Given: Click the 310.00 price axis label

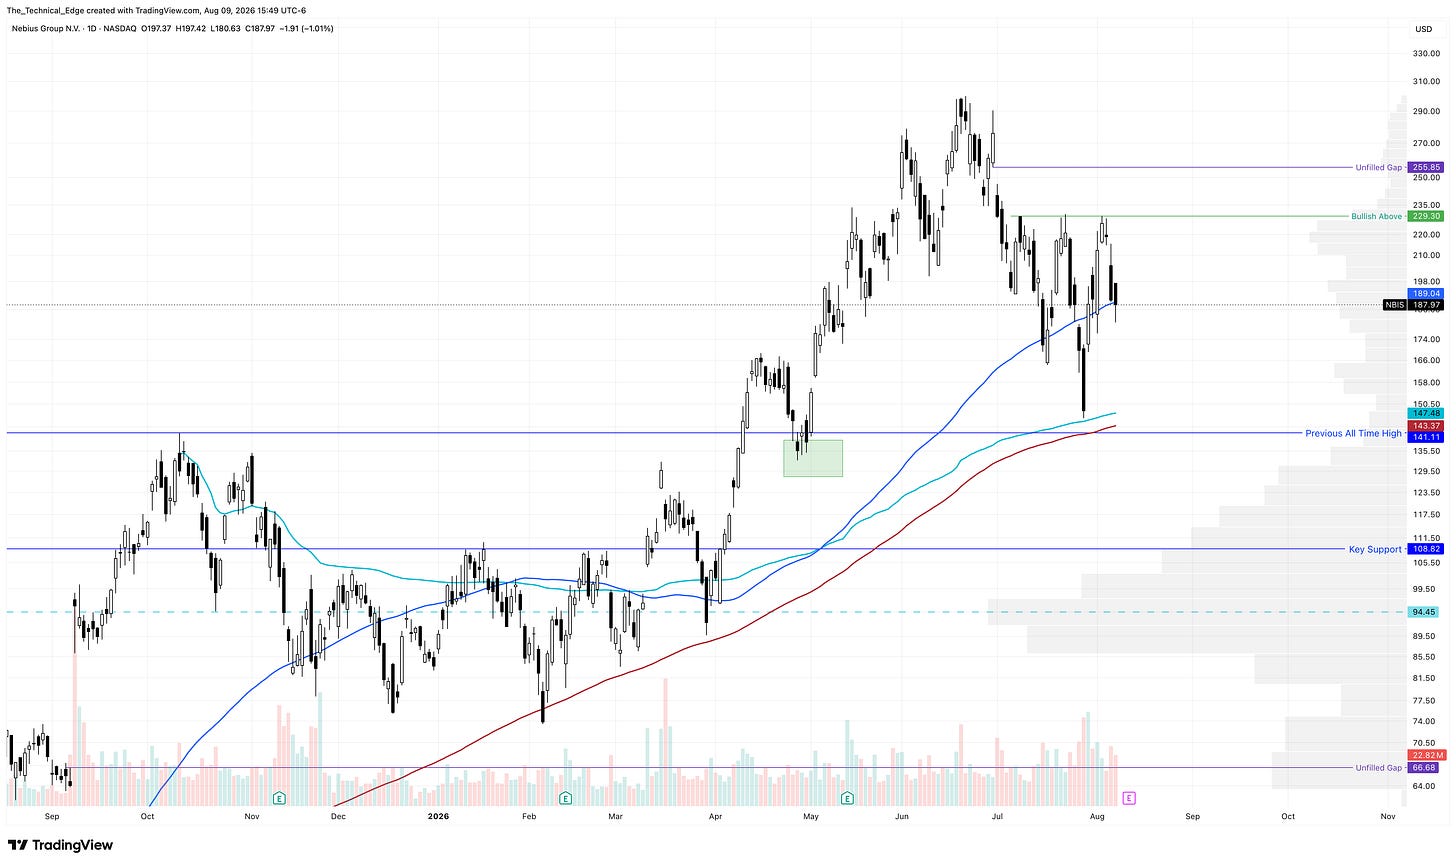Looking at the screenshot, I should point(1425,81).
